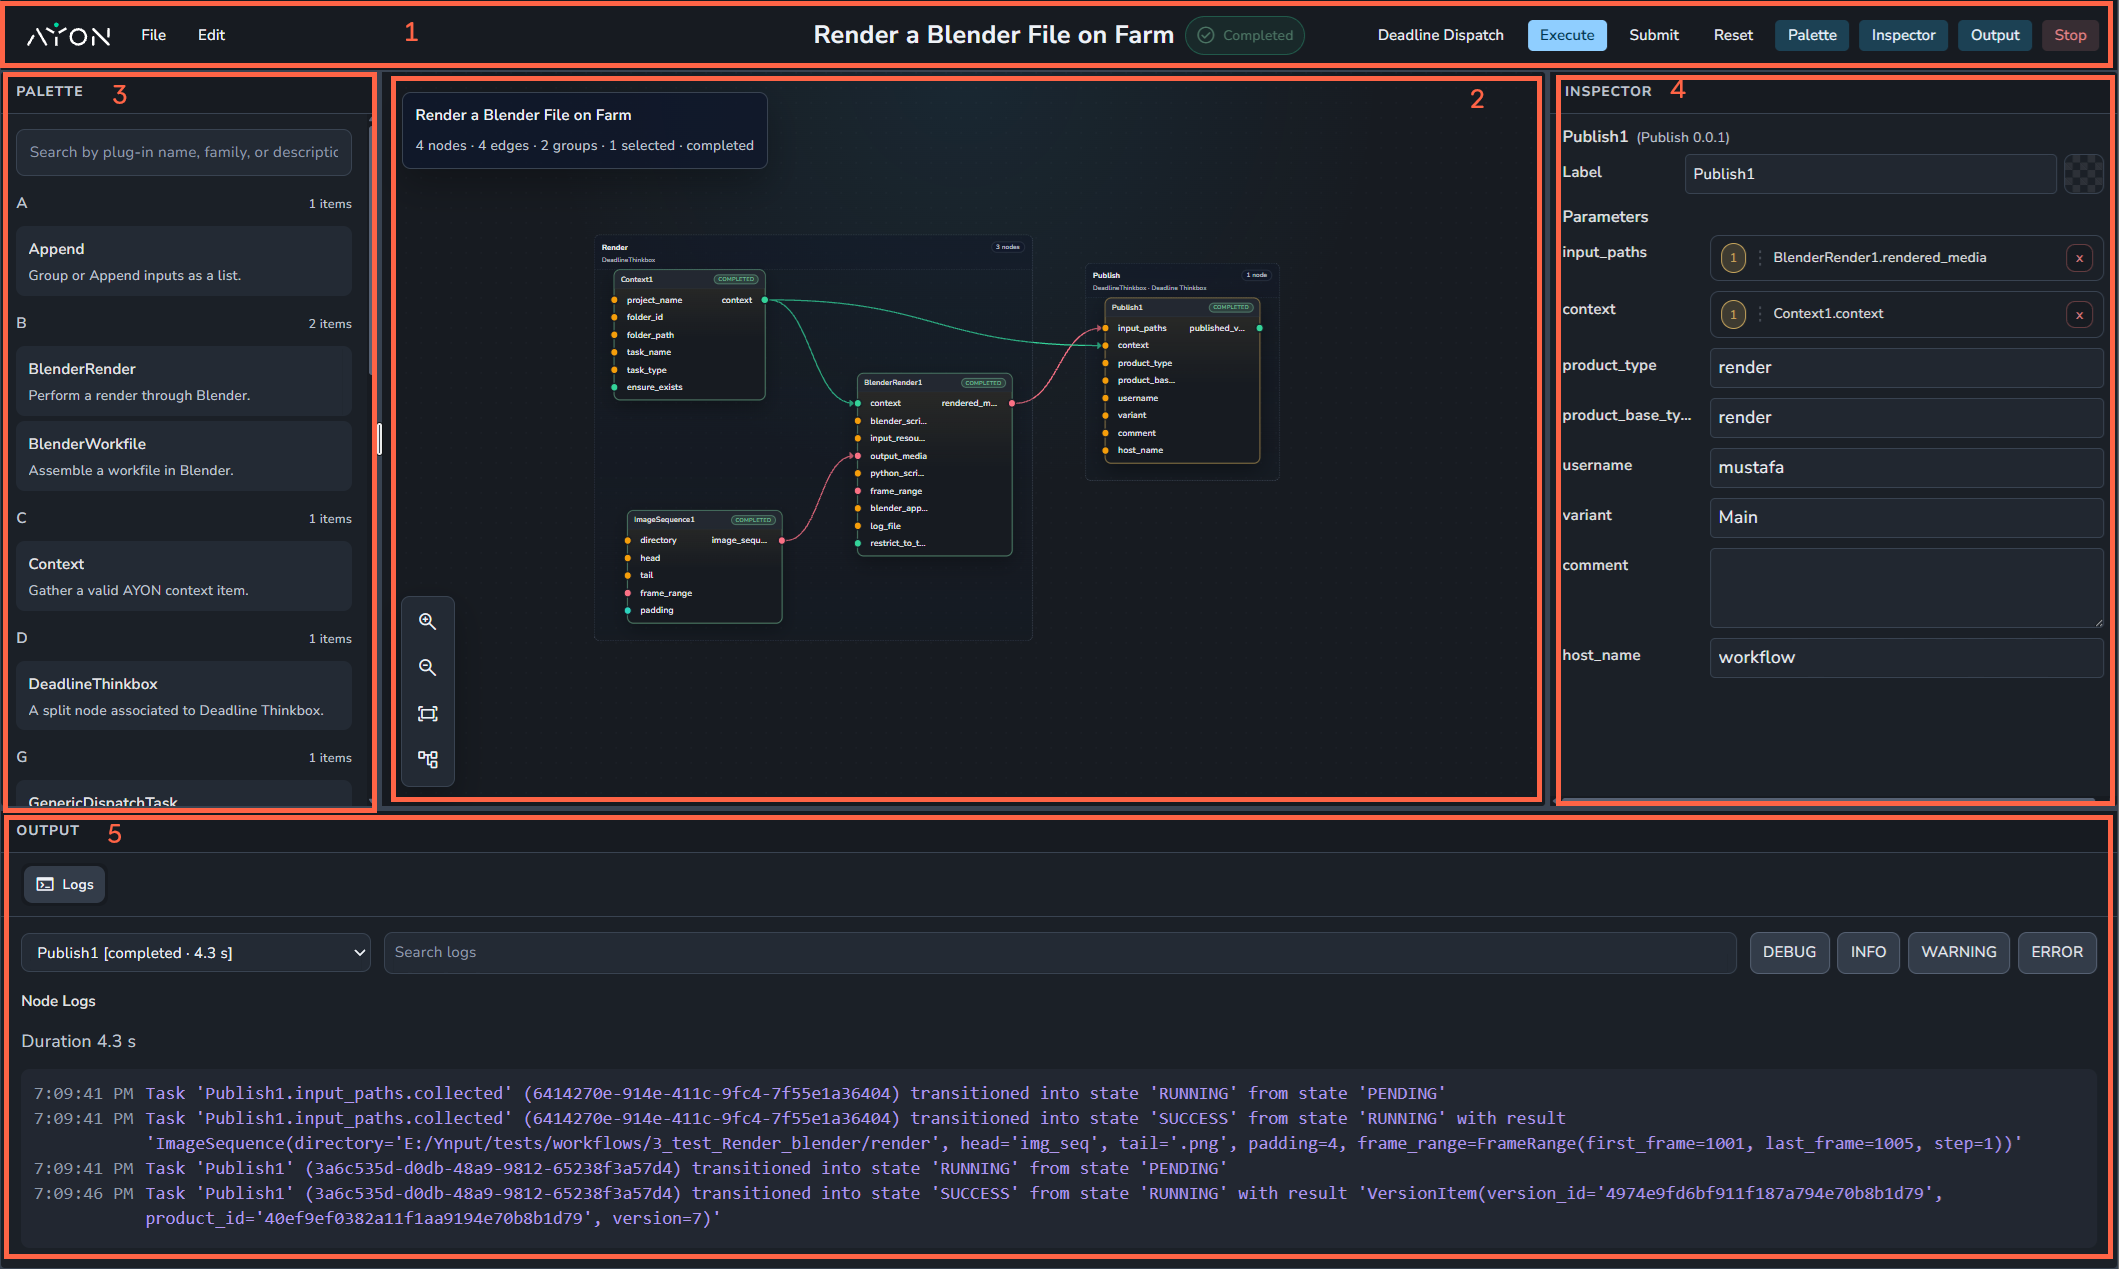Click the frame_range port on BlenderRender1
This screenshot has width=2119, height=1269.
(858, 491)
